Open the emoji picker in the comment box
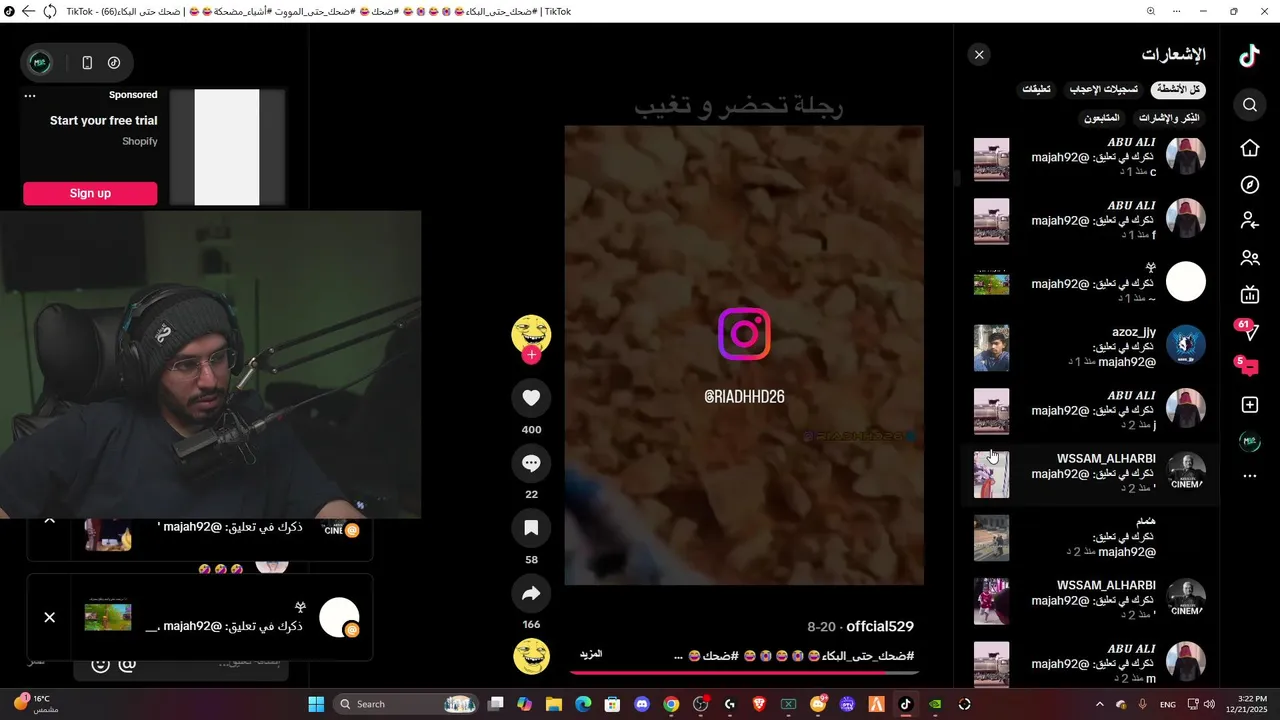1280x720 pixels. tap(100, 664)
